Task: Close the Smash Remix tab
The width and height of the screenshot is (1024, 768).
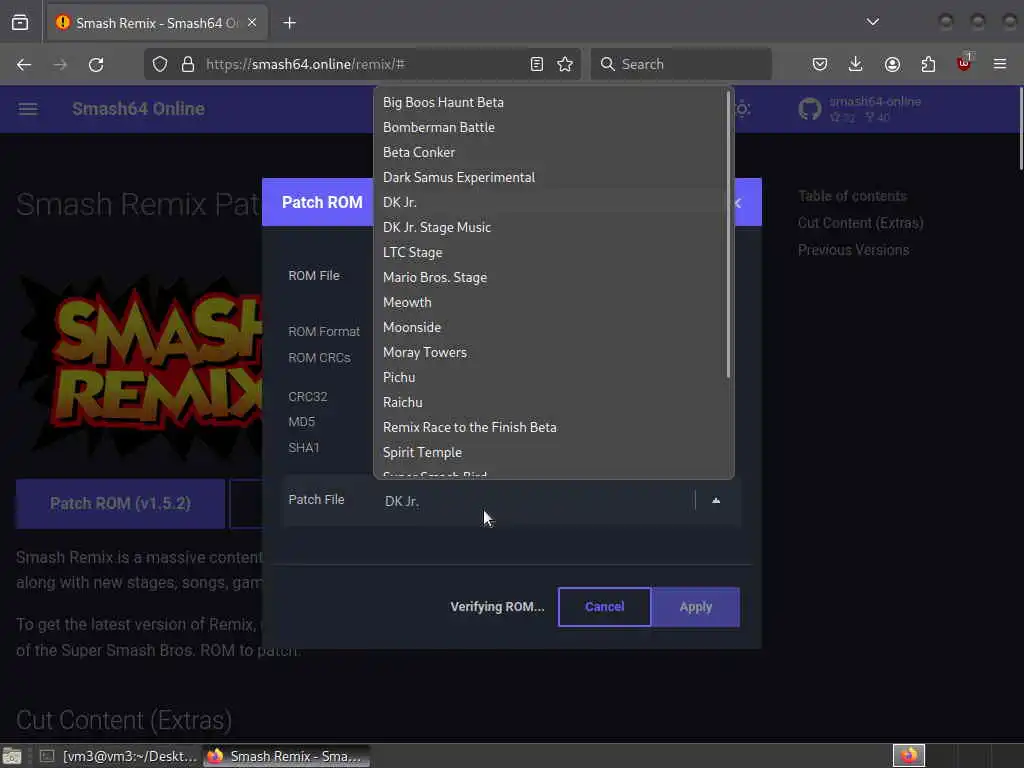Action: coord(252,22)
